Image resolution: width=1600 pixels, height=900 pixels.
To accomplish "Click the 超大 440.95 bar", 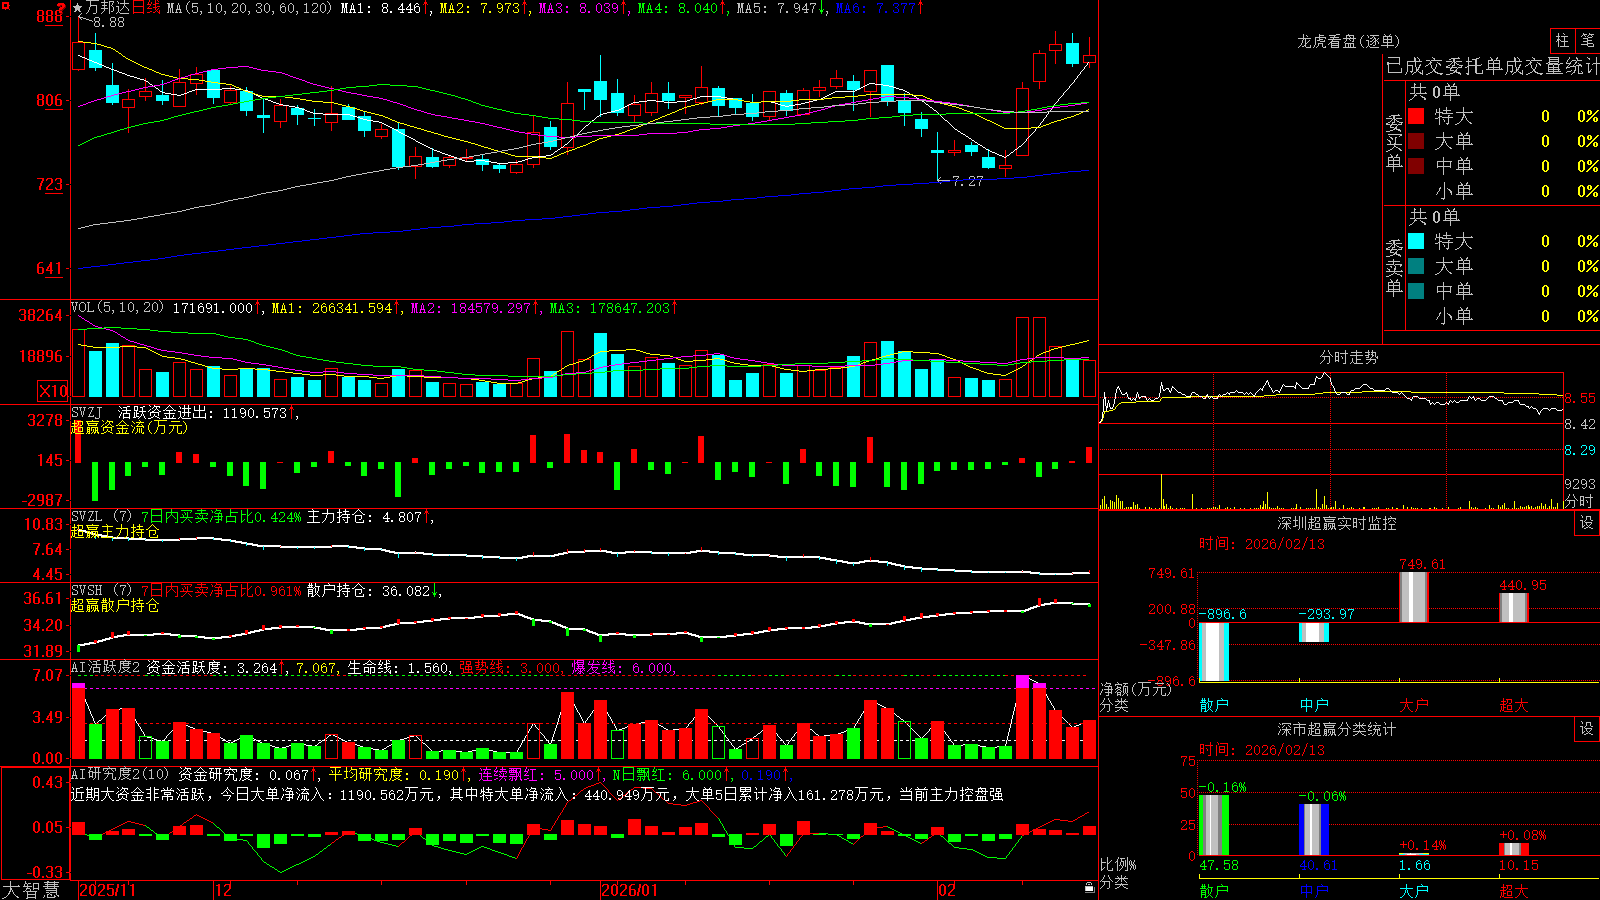I will tap(1514, 608).
